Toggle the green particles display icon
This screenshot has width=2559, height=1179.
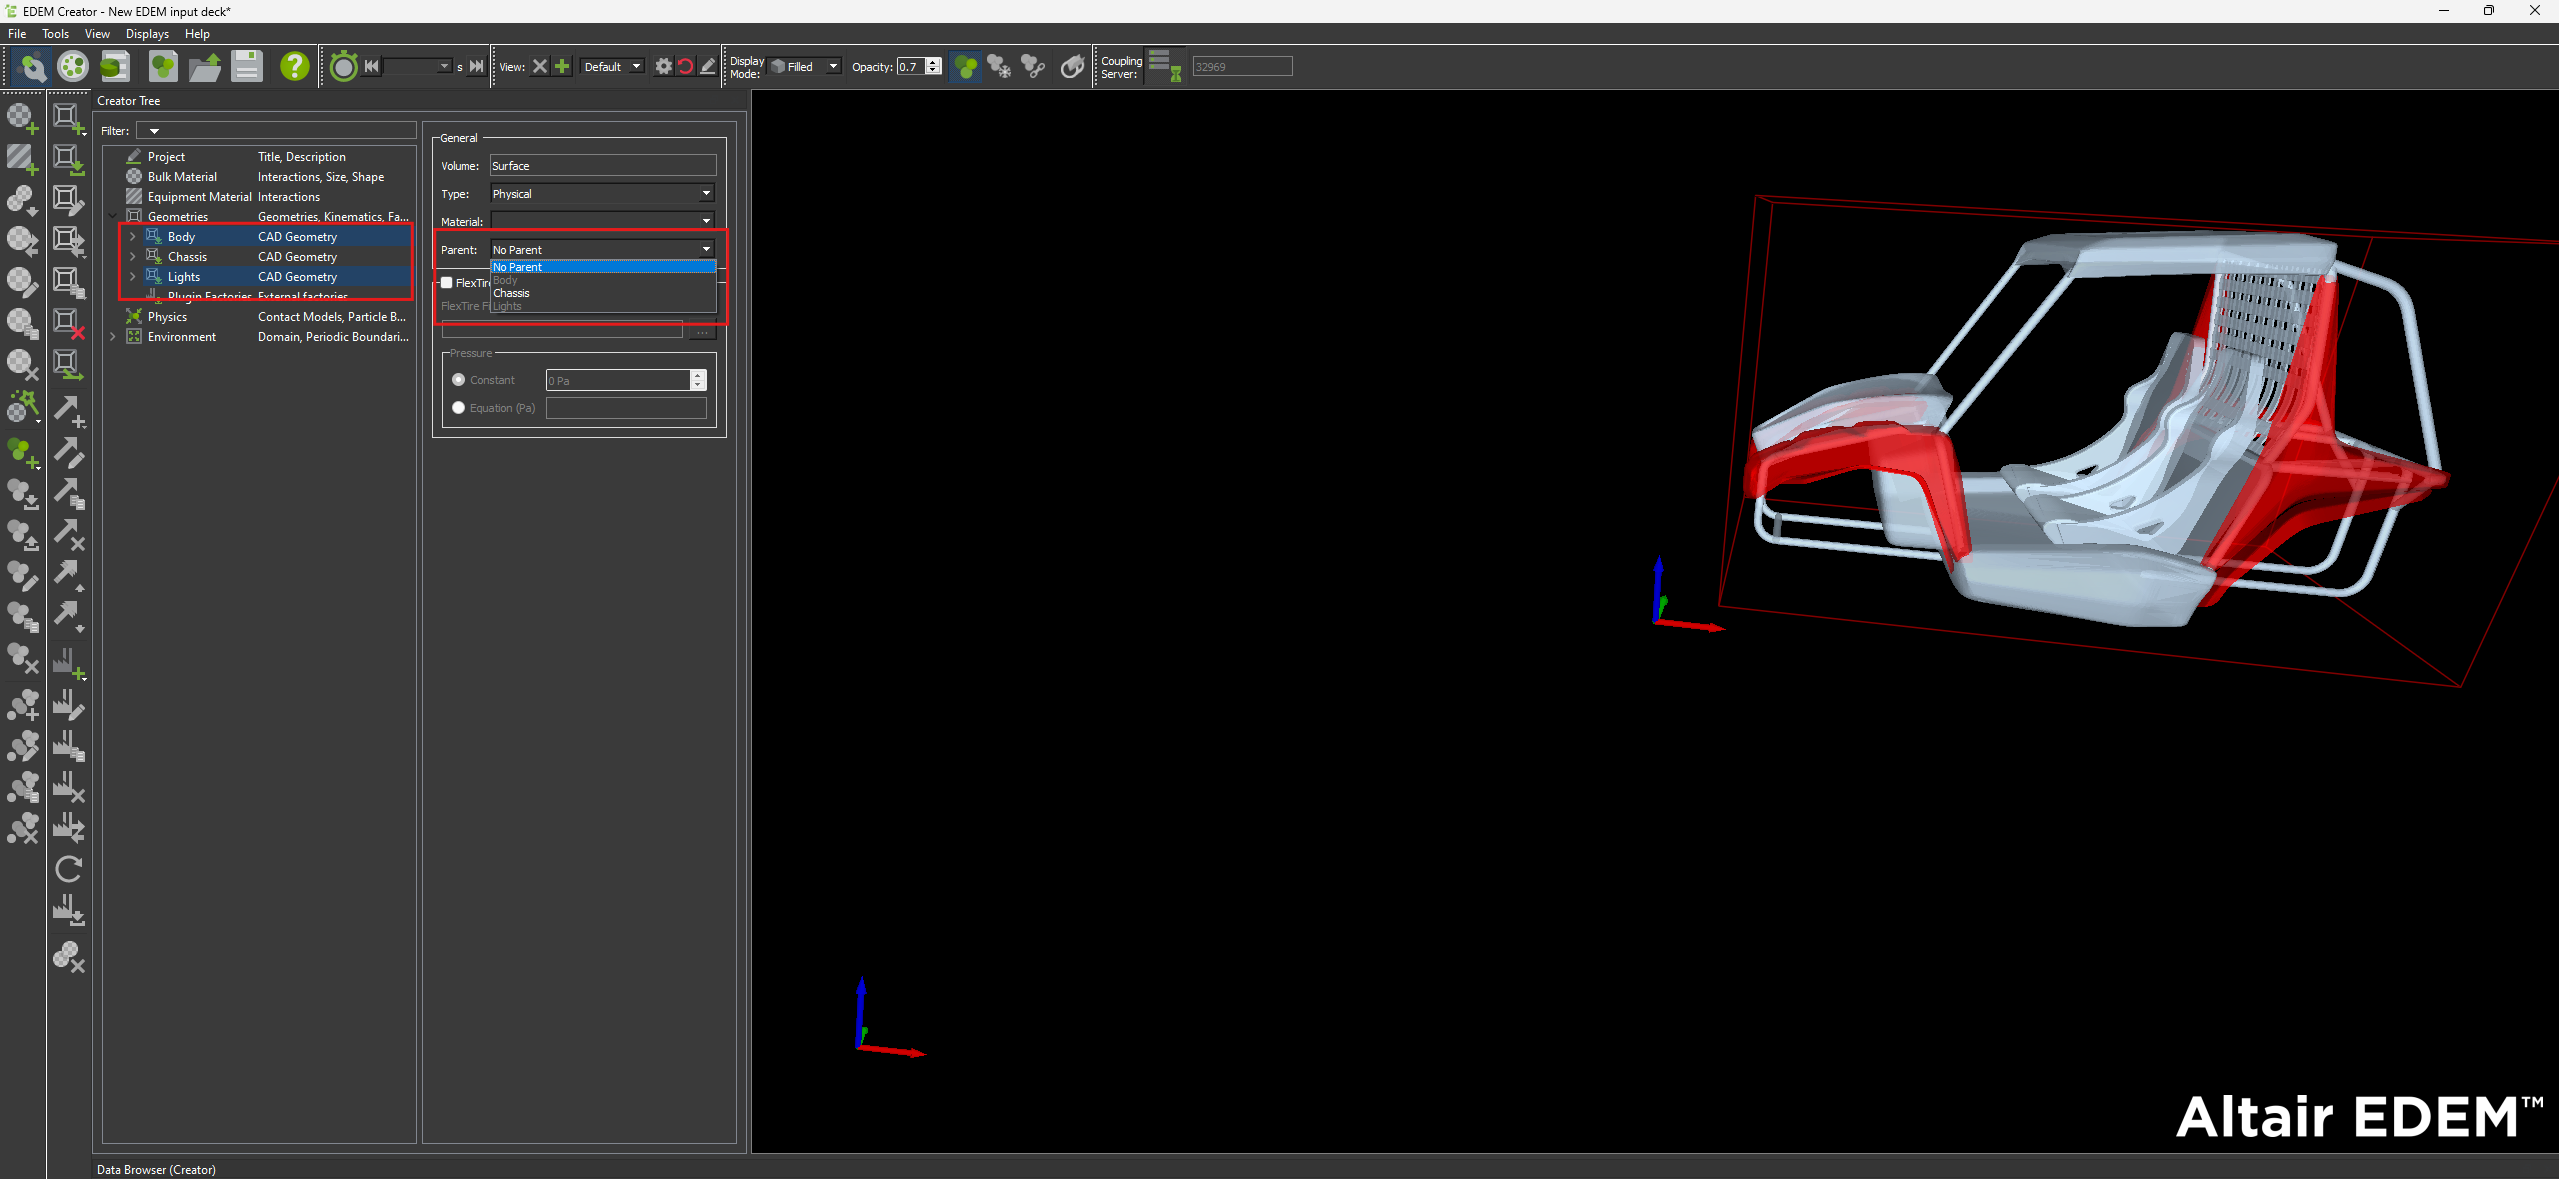966,67
